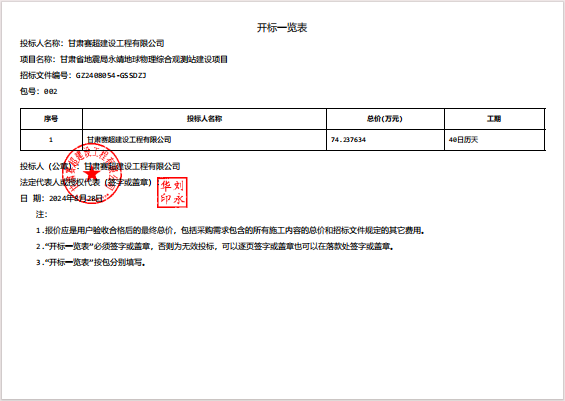The height and width of the screenshot is (401, 565).
Task: Click the project name line 项目名称
Action: (x=124, y=59)
